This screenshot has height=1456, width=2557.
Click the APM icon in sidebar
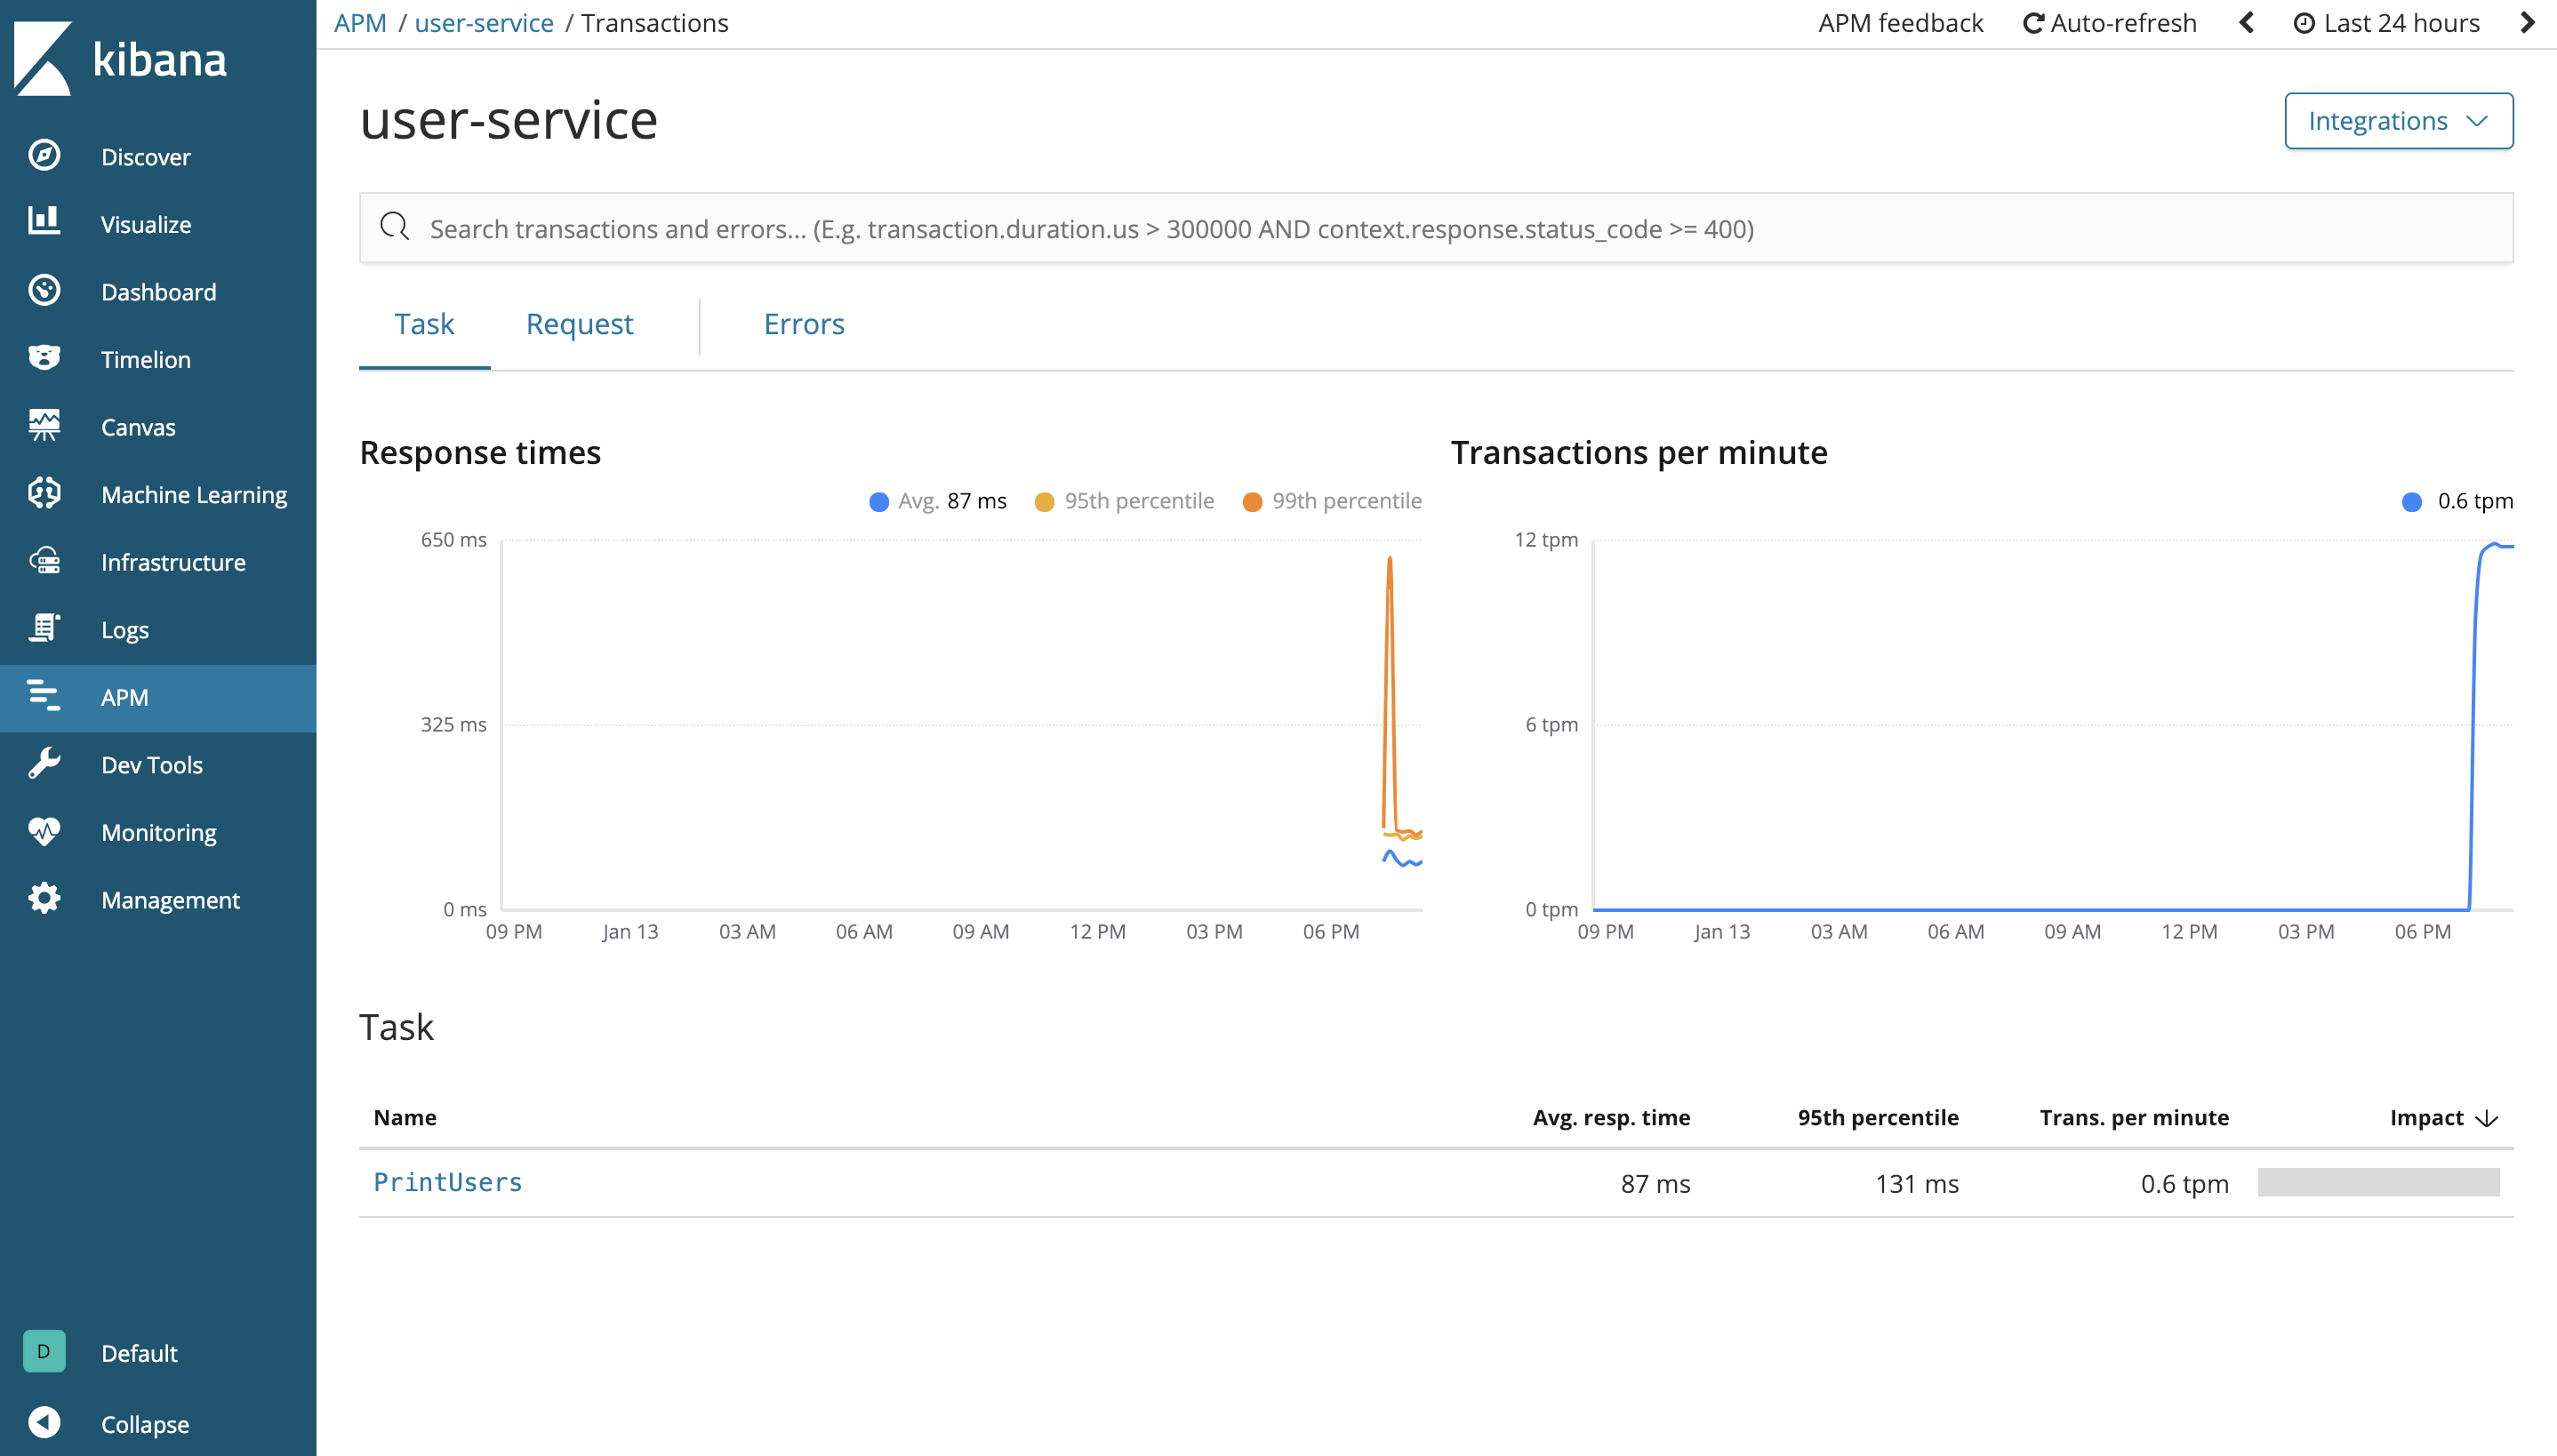(x=44, y=695)
